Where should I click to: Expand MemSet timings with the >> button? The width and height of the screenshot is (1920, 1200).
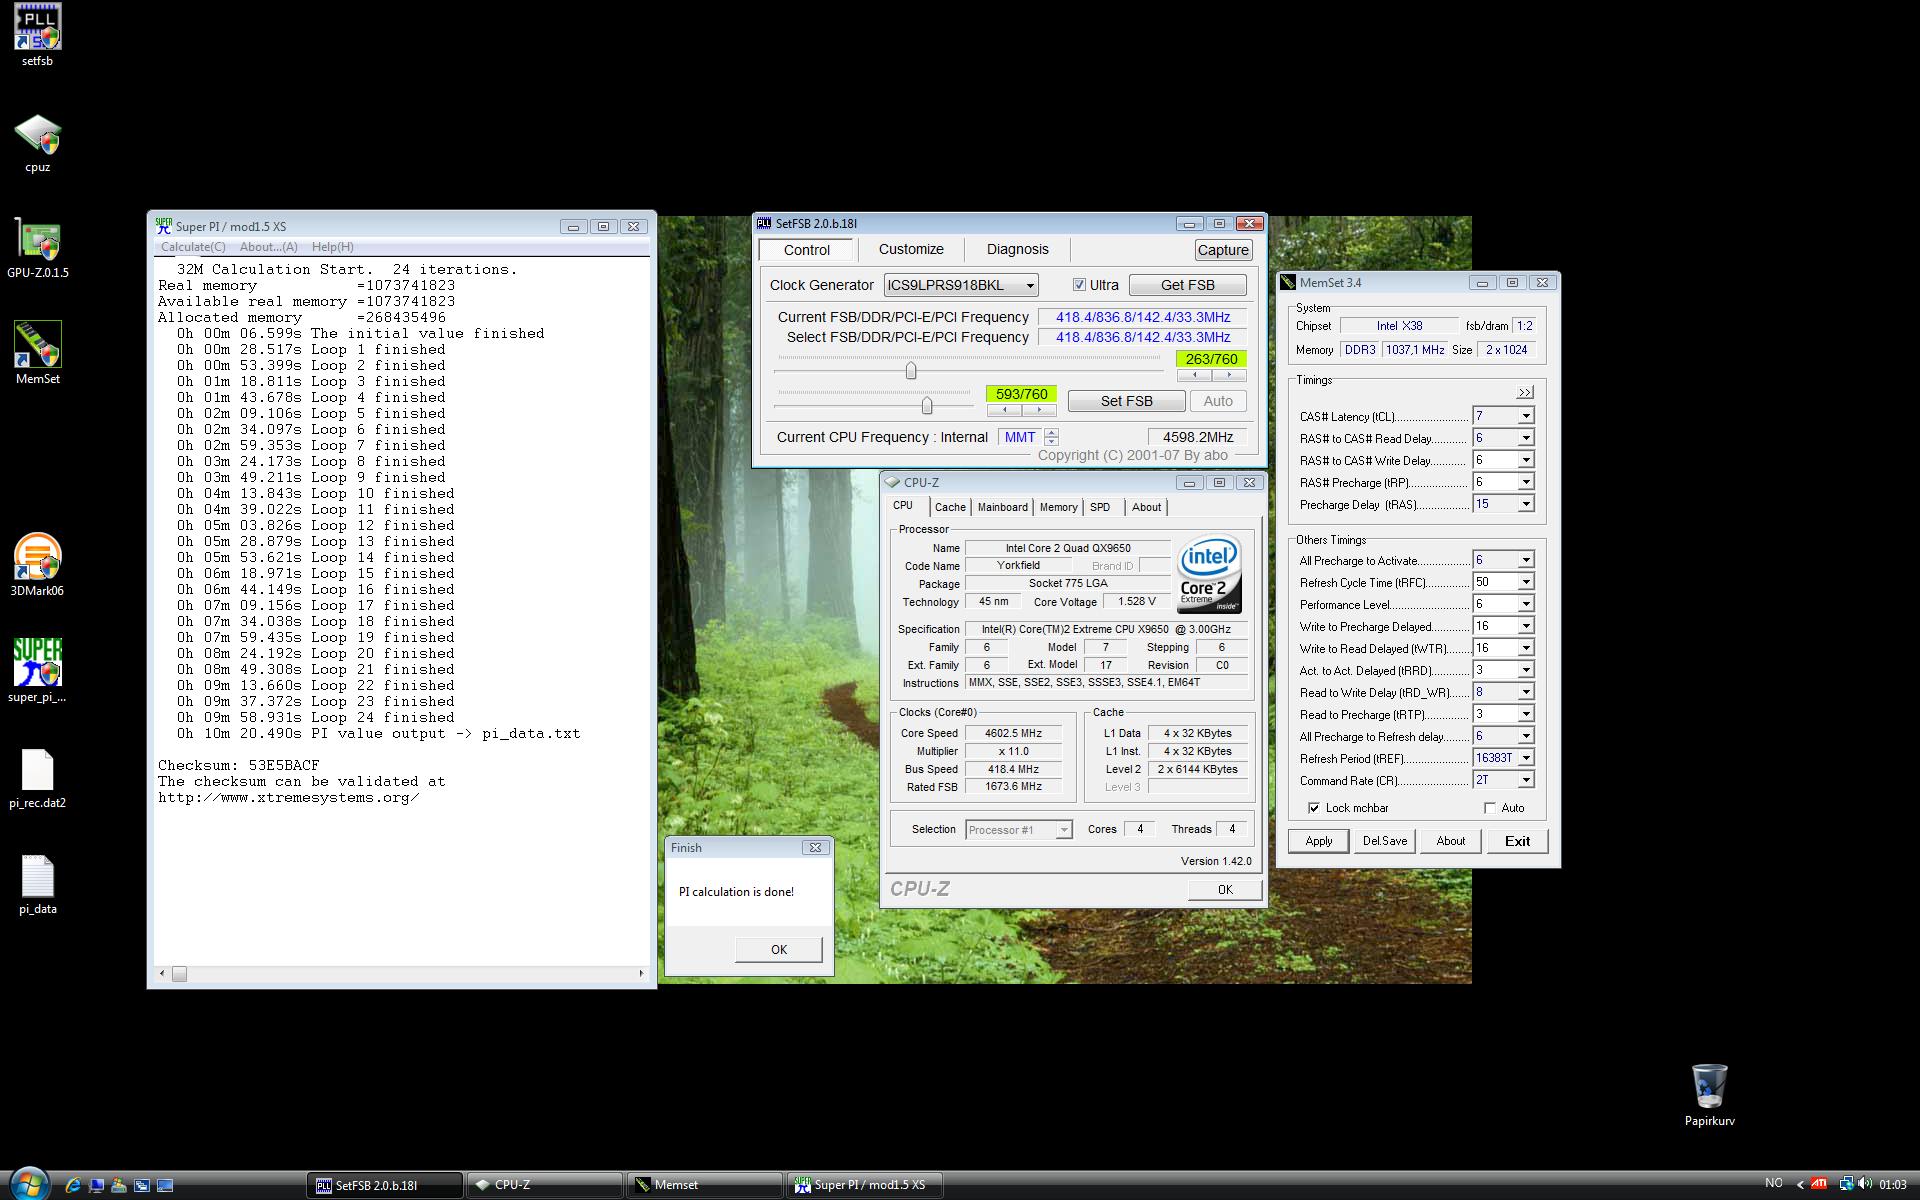(1524, 392)
